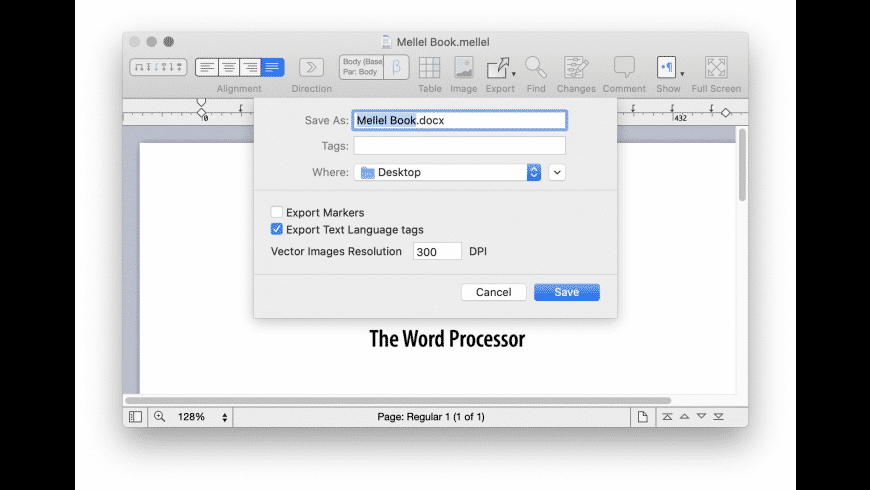Click the Page: Regular 1 status text
The width and height of the screenshot is (870, 490).
431,417
